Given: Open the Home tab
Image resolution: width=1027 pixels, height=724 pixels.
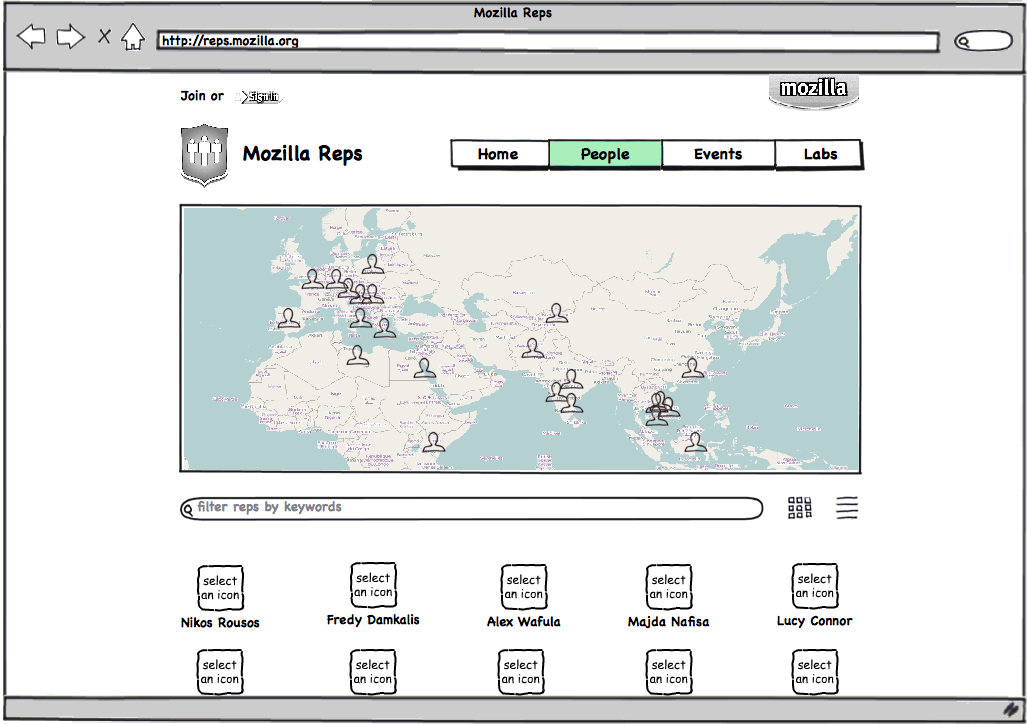Looking at the screenshot, I should click(499, 155).
